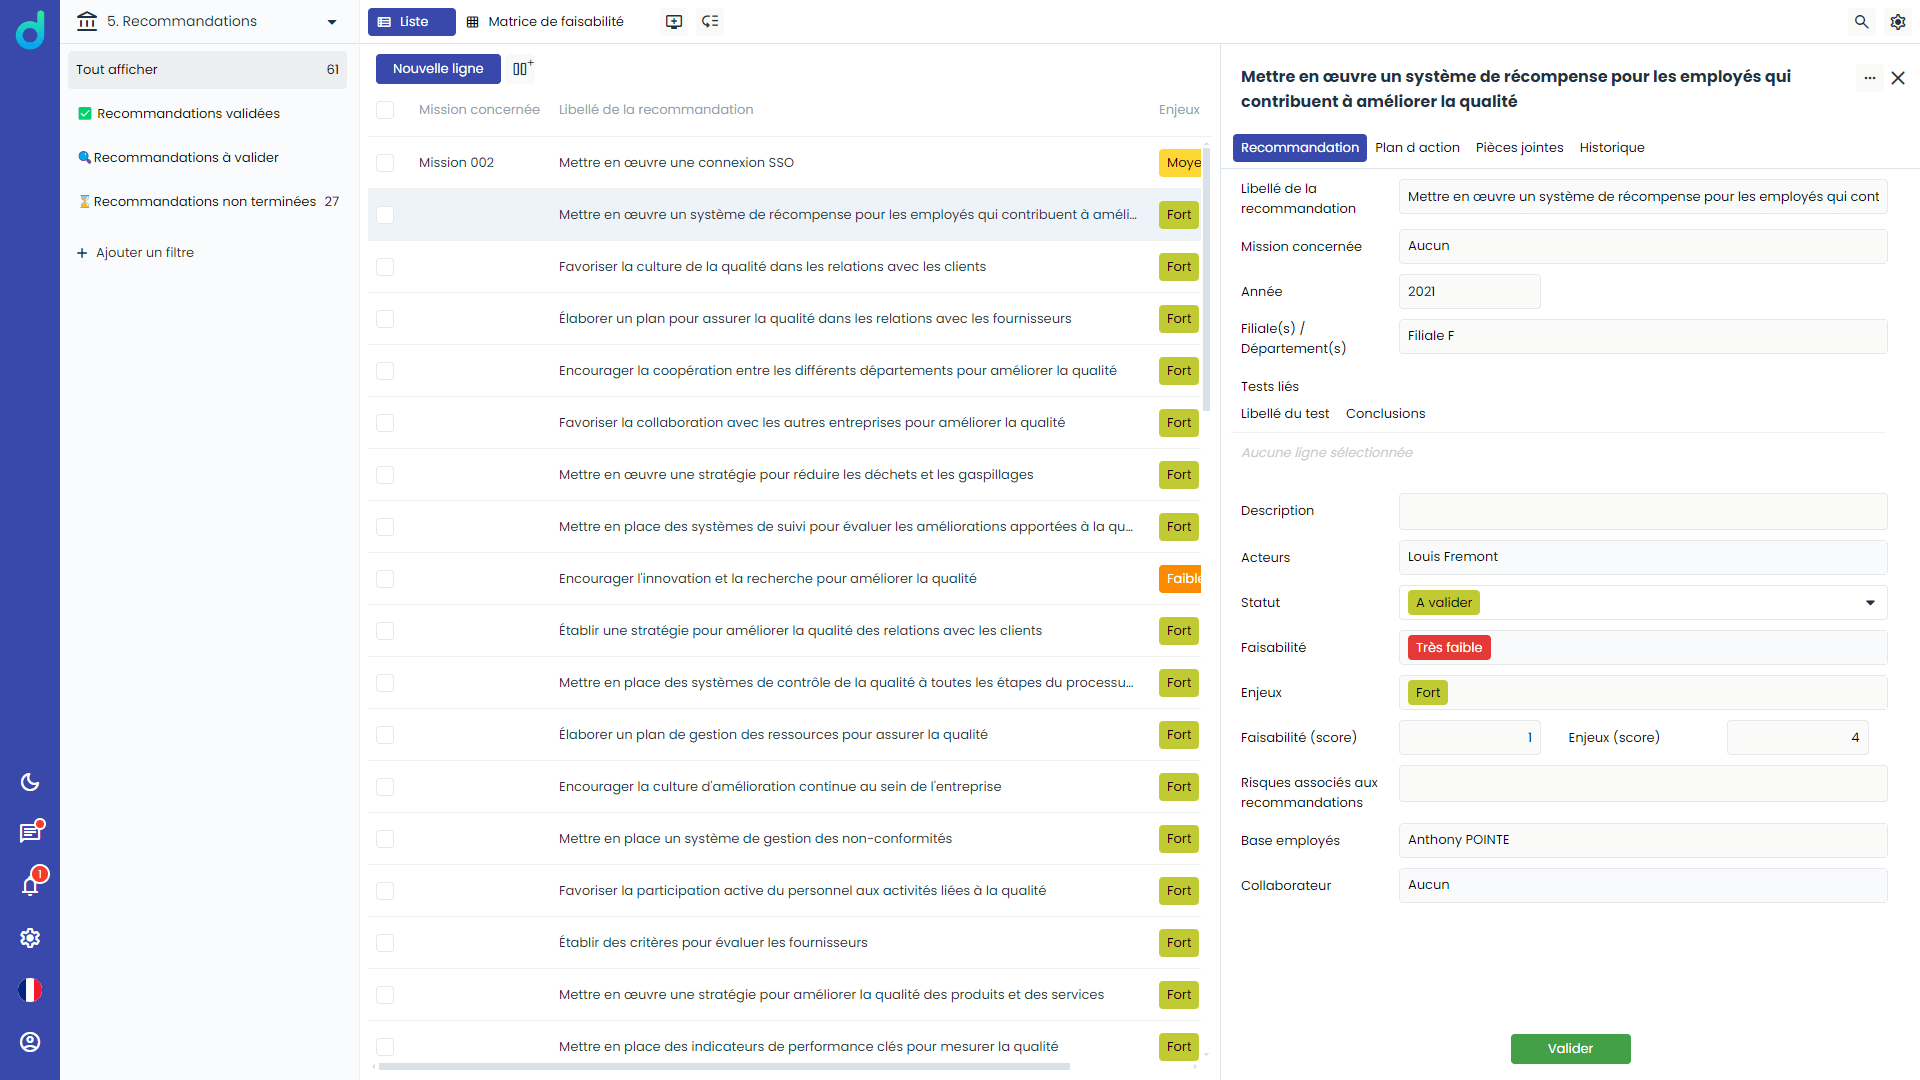Click the settings gear icon in sidebar

click(32, 938)
